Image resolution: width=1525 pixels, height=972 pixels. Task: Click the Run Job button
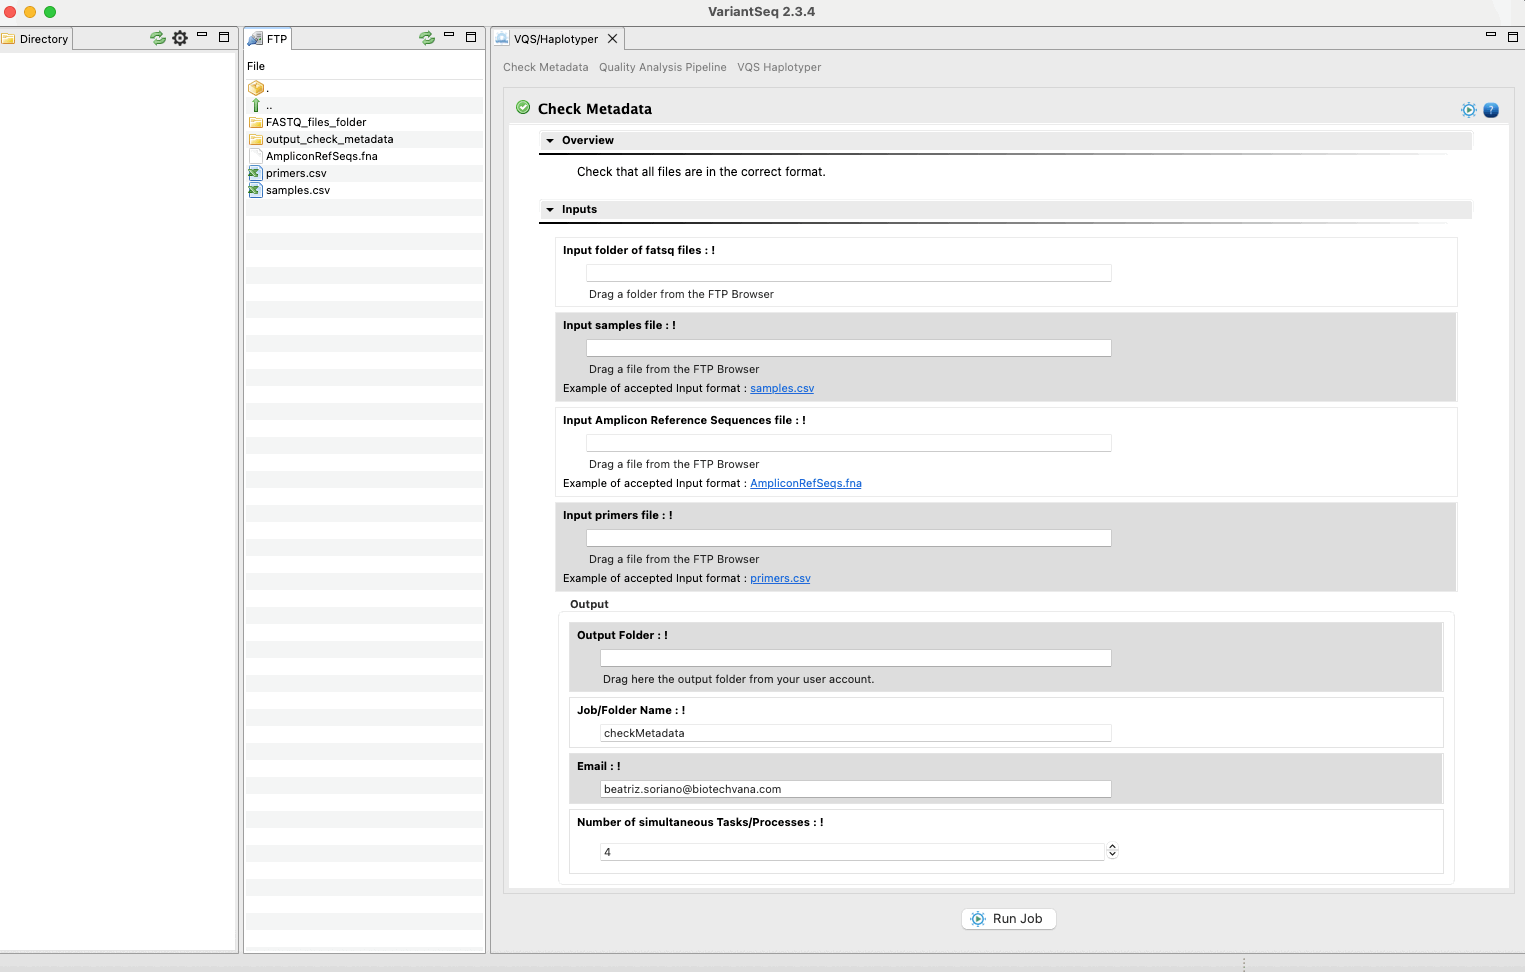coord(1009,919)
